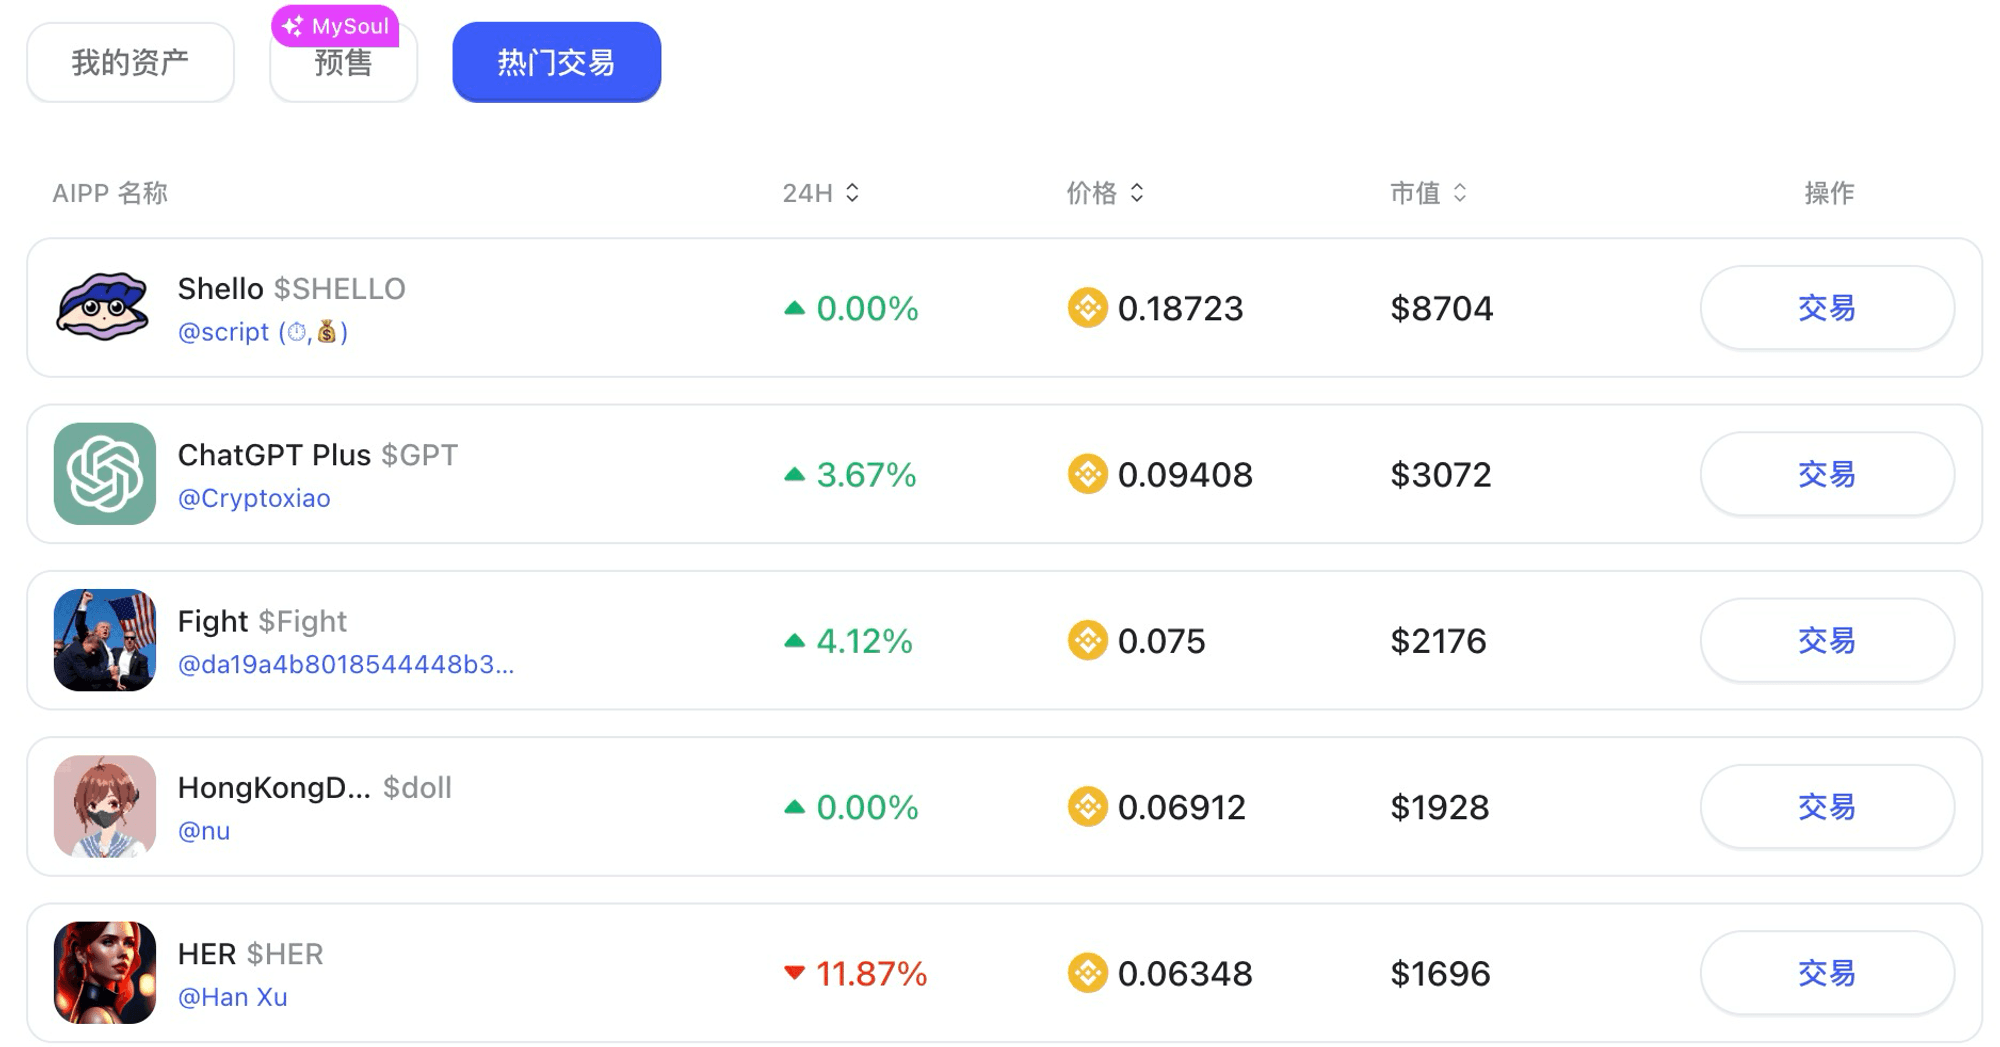2000x1047 pixels.
Task: Click the green up arrow beside 3.67%
Action: [794, 474]
